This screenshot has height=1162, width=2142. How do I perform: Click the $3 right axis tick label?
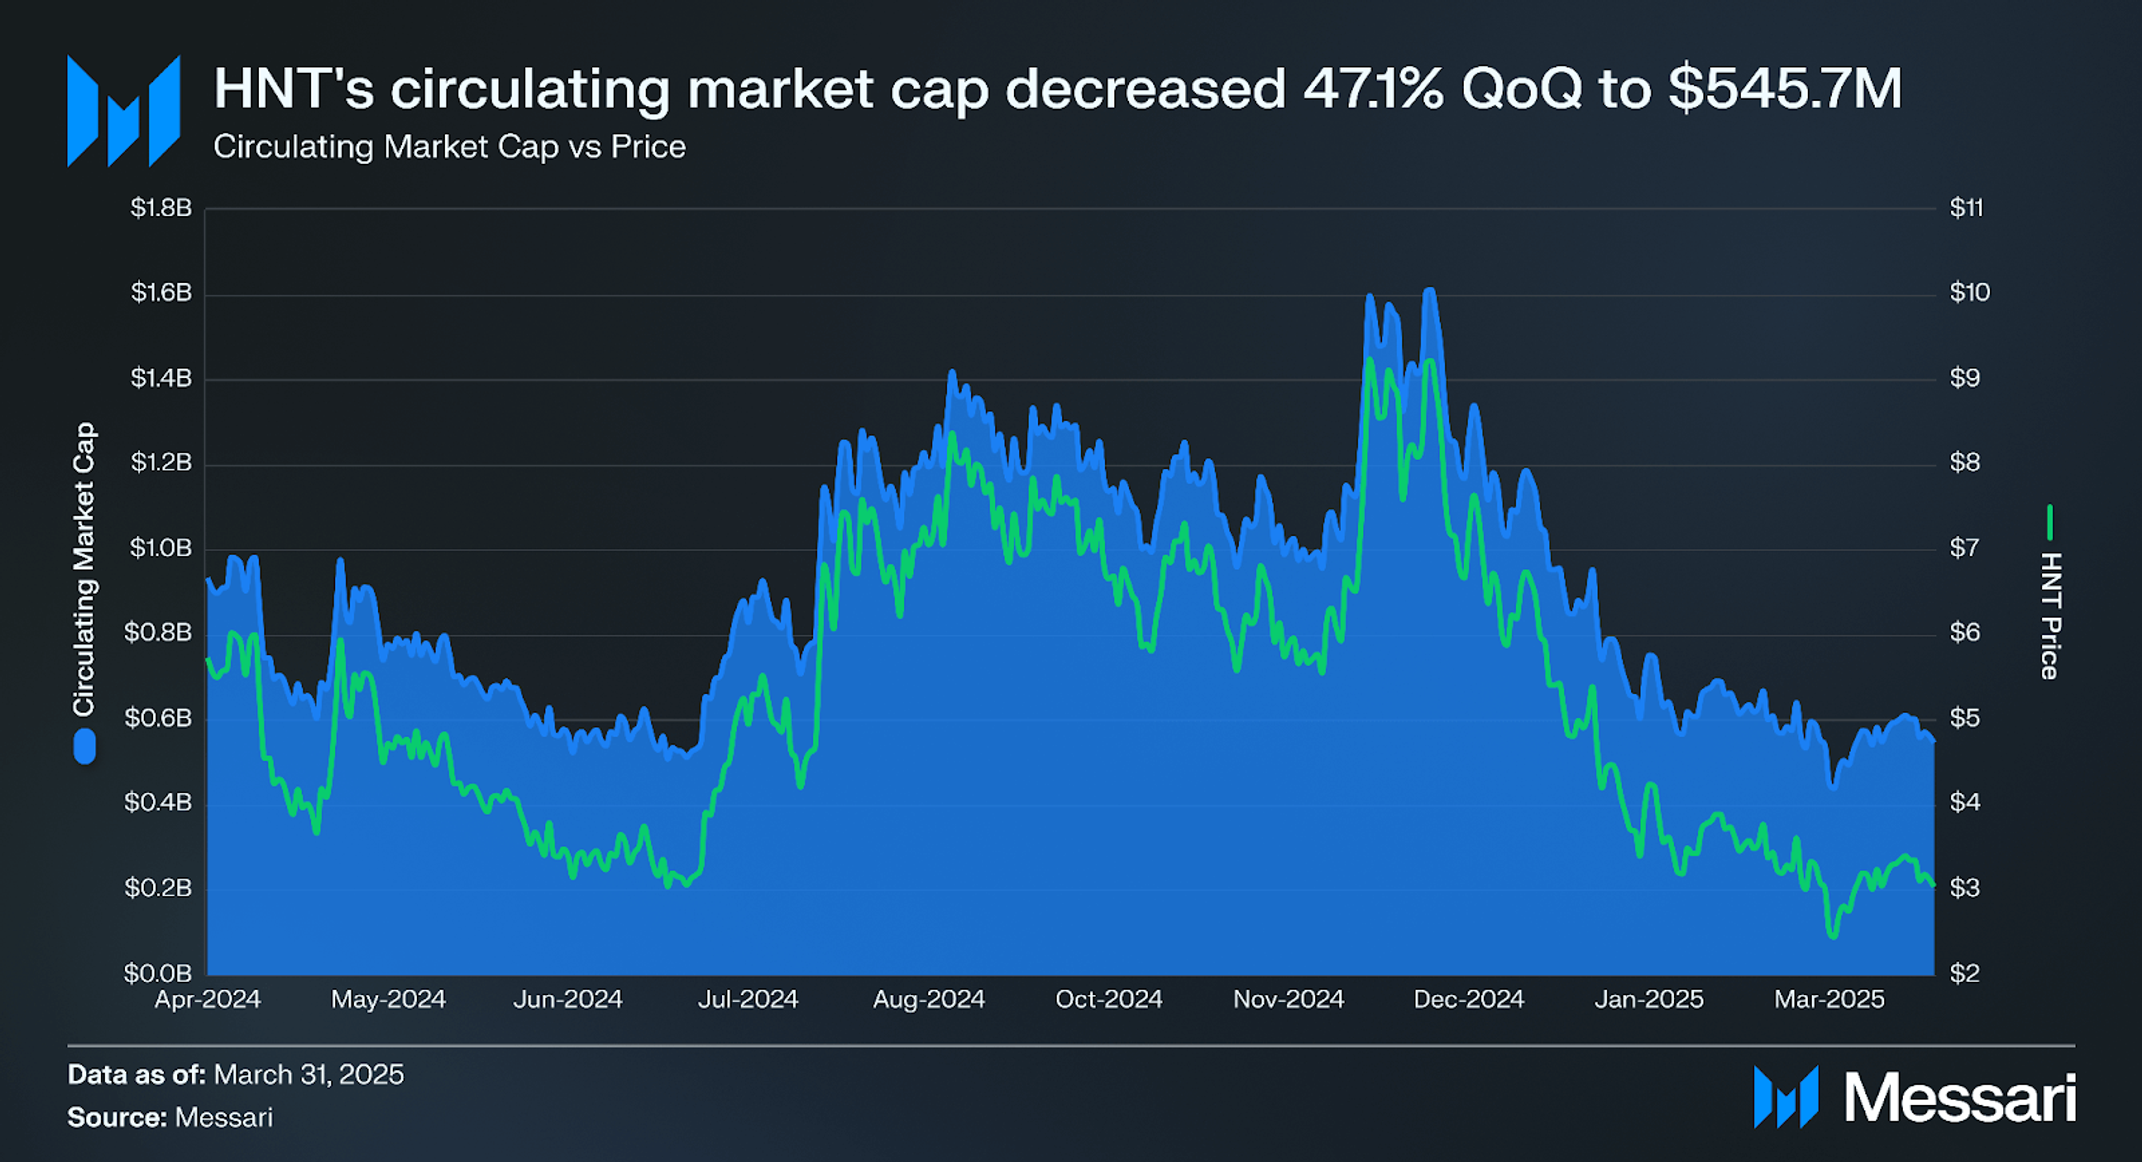[x=1965, y=888]
